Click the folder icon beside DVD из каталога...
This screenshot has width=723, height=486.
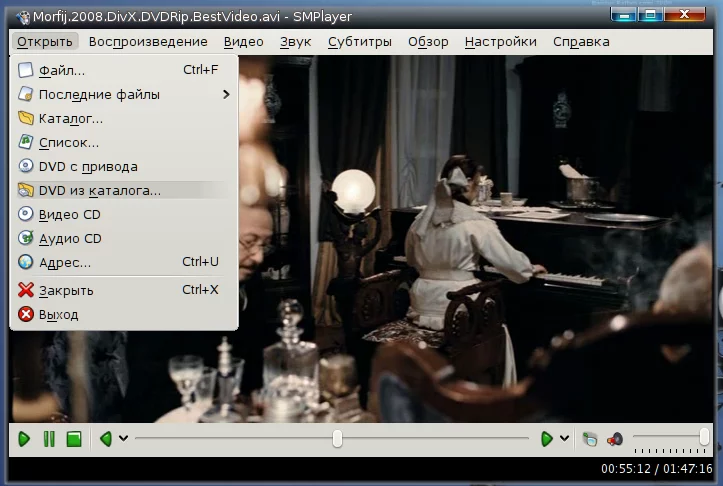[25, 190]
